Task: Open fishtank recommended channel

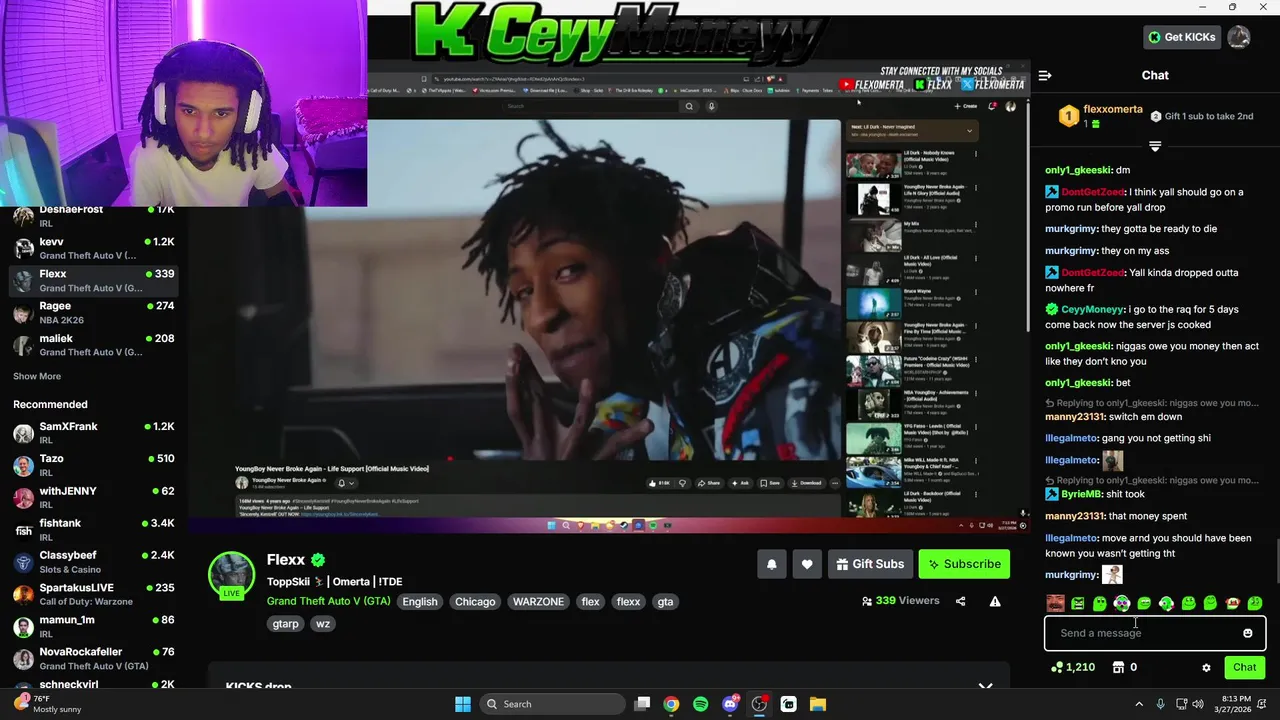Action: (94, 530)
